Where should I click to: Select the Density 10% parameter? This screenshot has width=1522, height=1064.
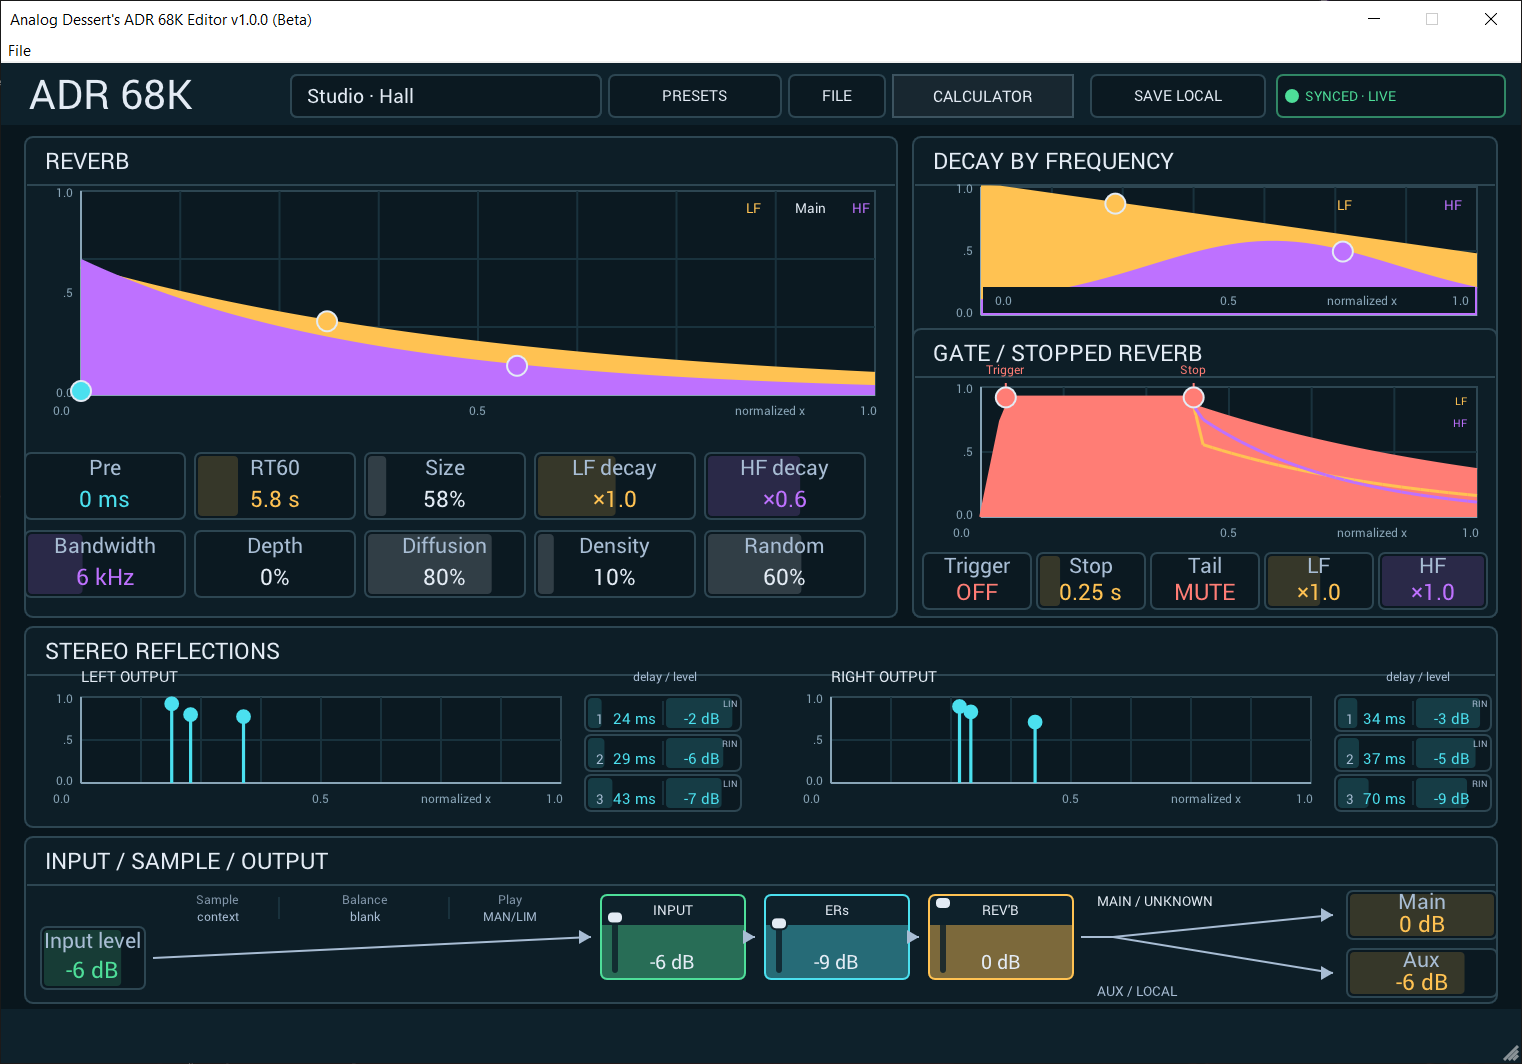point(615,563)
